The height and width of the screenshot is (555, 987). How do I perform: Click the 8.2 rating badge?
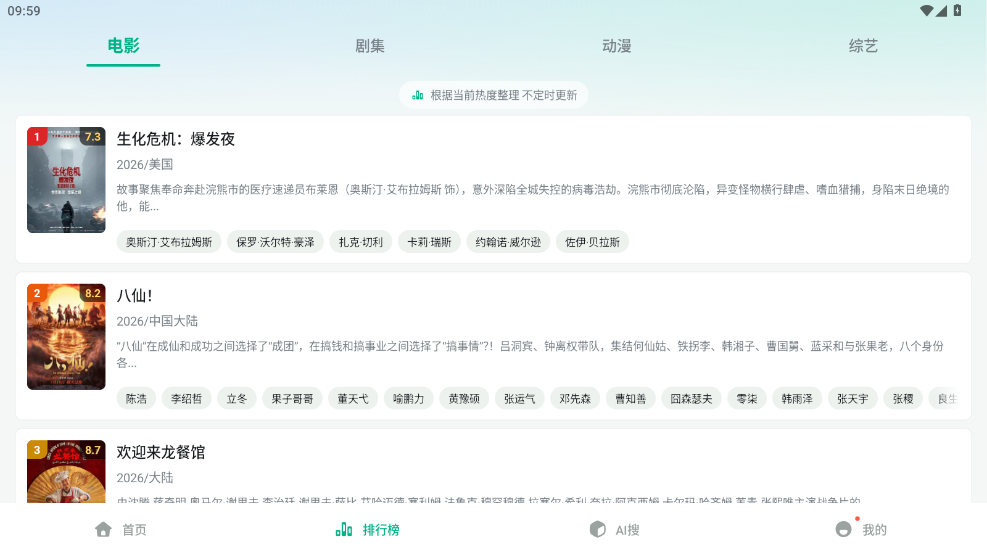tap(93, 293)
